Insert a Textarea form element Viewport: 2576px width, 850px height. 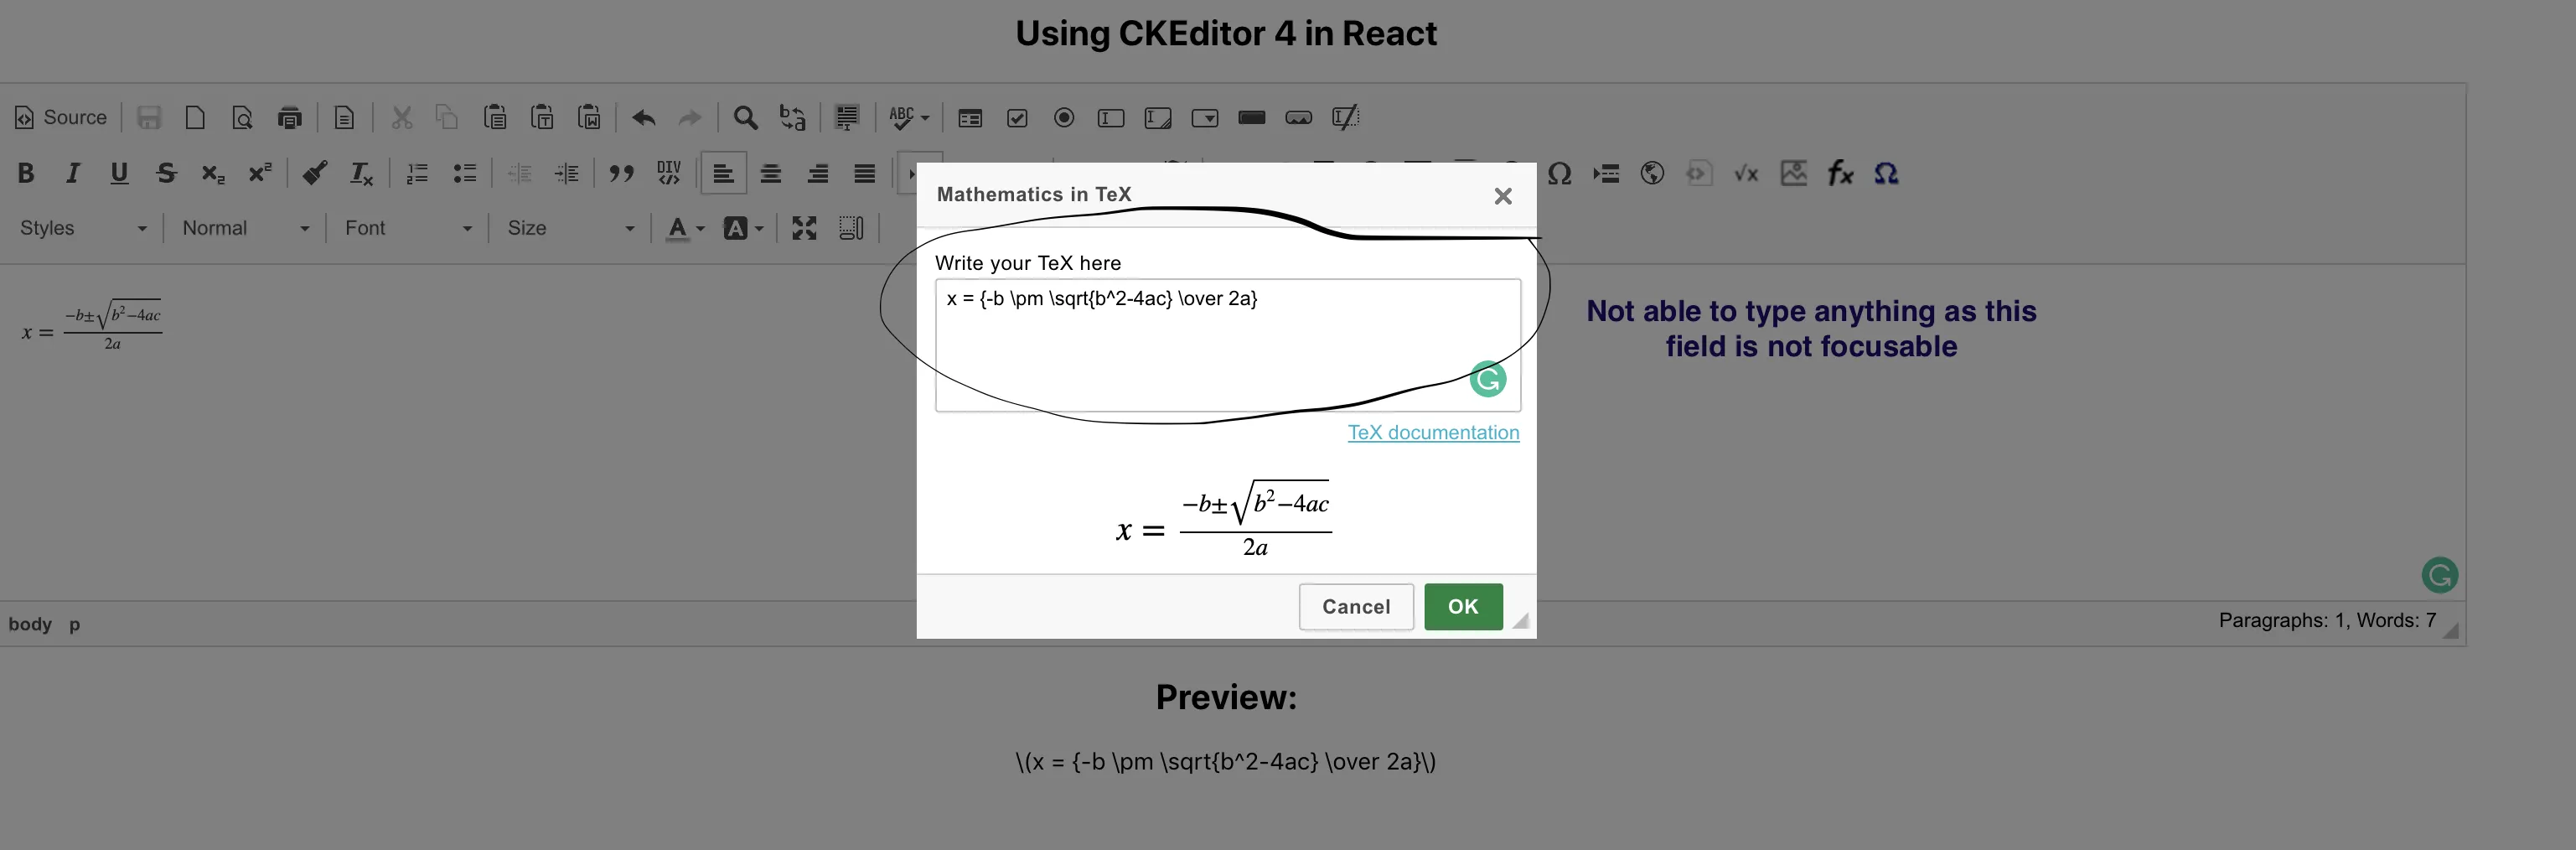(1158, 118)
